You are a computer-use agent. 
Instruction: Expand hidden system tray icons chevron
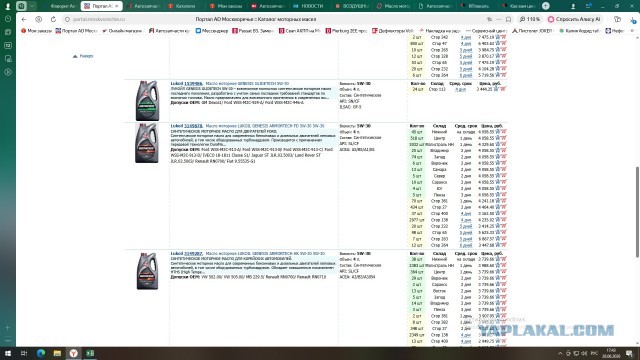tap(560, 353)
